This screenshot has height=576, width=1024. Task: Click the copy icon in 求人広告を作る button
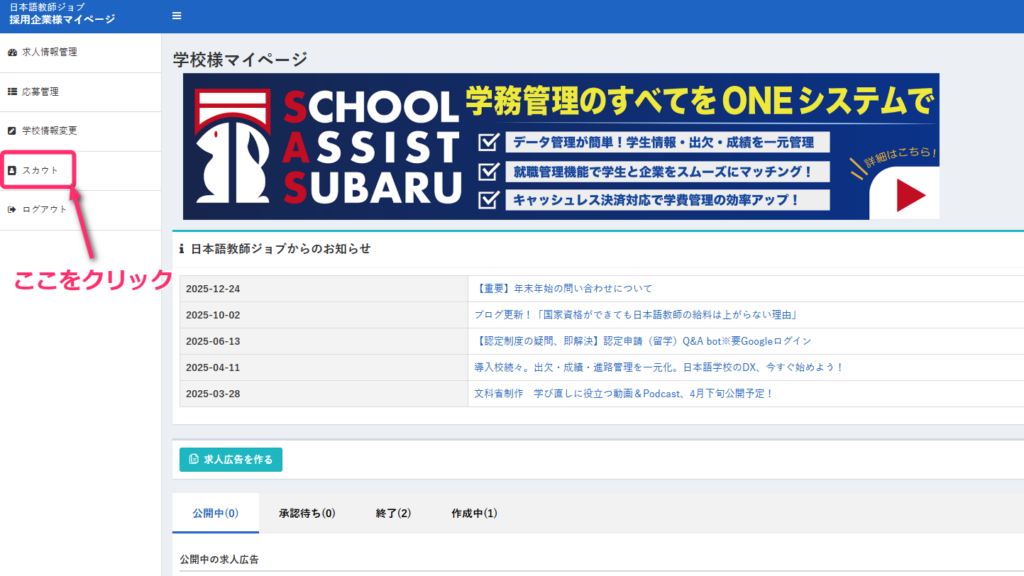click(194, 460)
